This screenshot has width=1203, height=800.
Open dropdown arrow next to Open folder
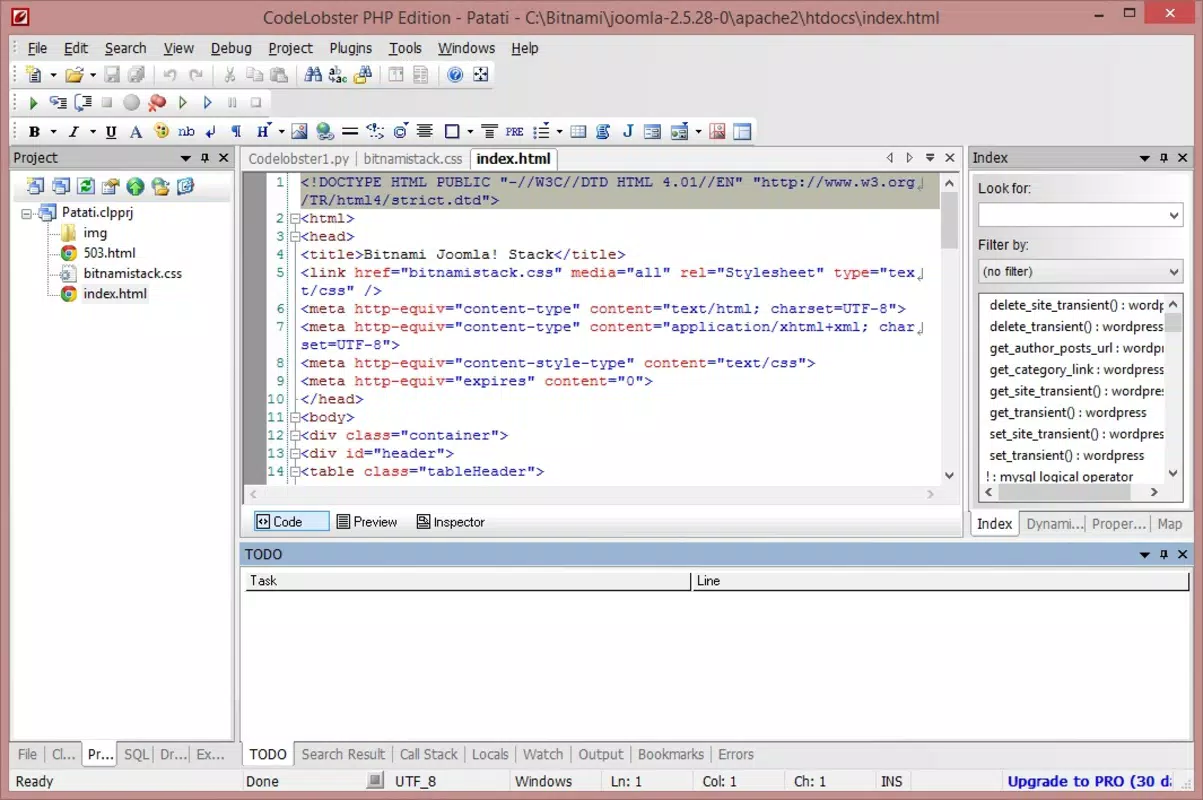tap(93, 75)
